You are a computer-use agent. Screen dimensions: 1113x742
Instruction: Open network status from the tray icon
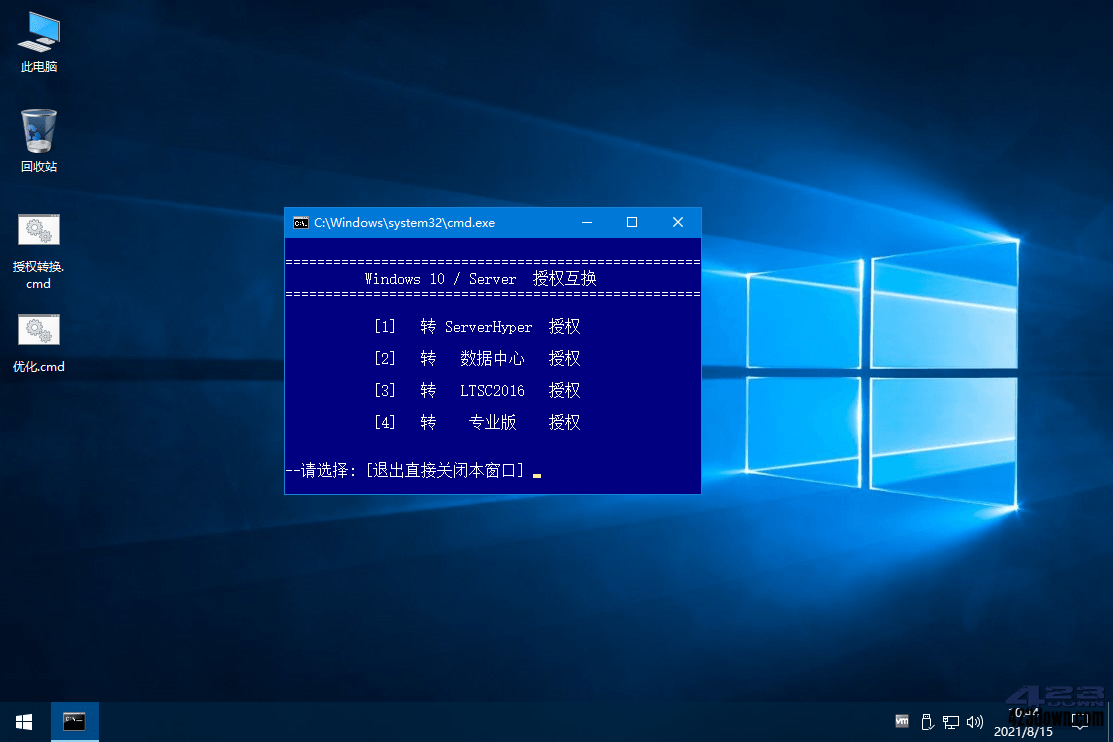pos(950,721)
